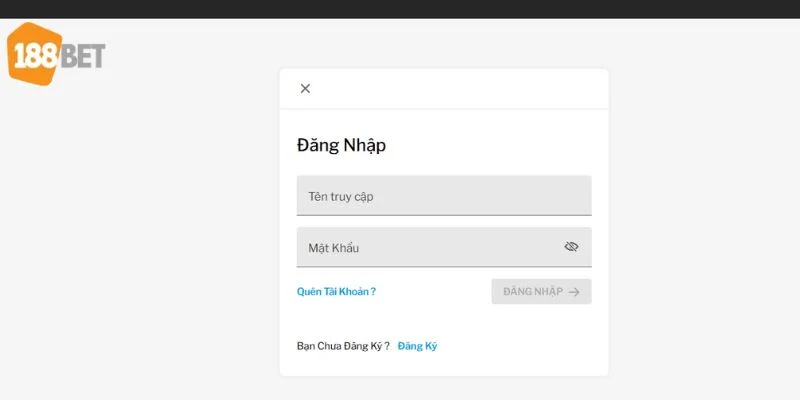Click the Đăng Nhập heading
Image resolution: width=800 pixels, height=400 pixels.
click(341, 145)
